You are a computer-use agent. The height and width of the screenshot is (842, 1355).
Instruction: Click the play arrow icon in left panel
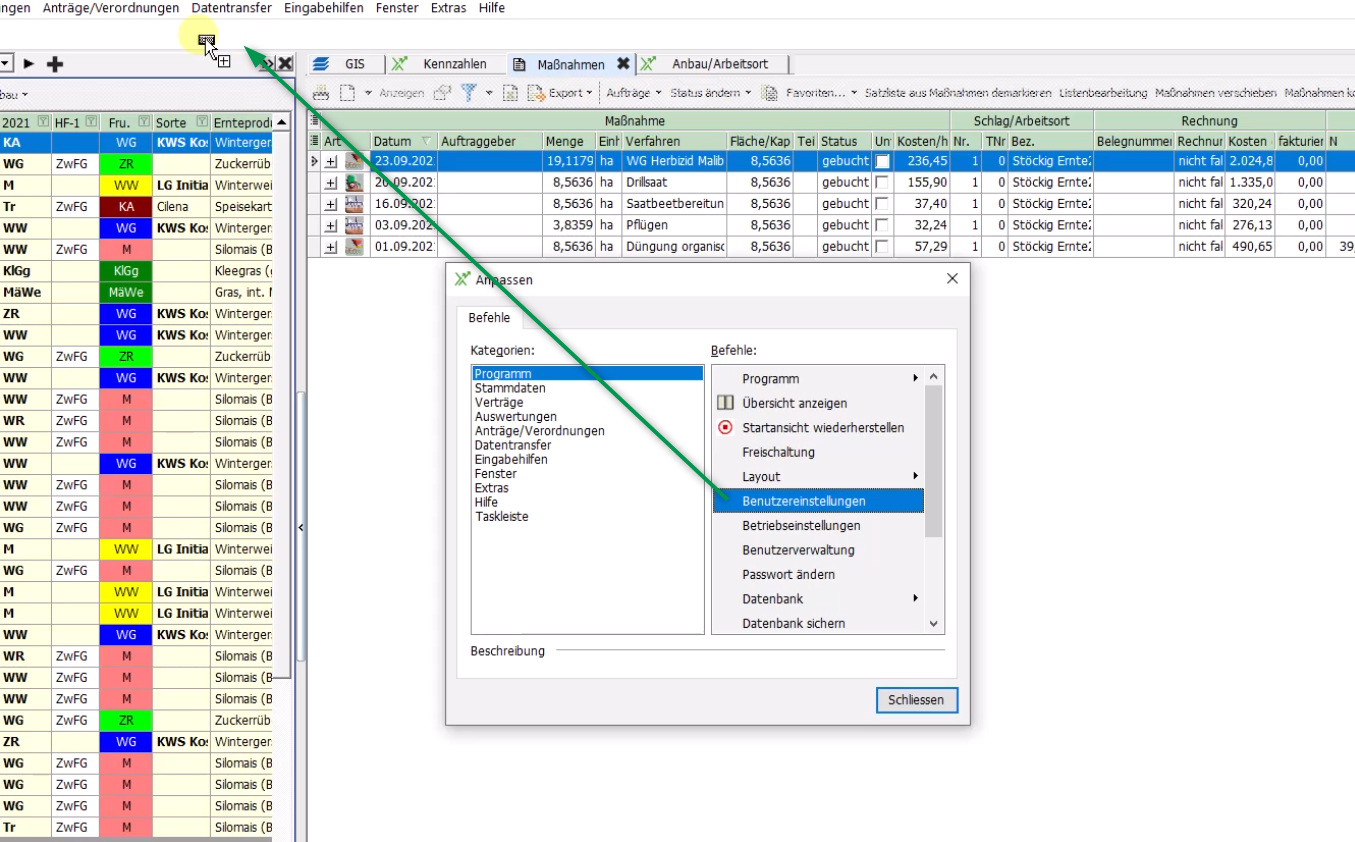point(29,64)
